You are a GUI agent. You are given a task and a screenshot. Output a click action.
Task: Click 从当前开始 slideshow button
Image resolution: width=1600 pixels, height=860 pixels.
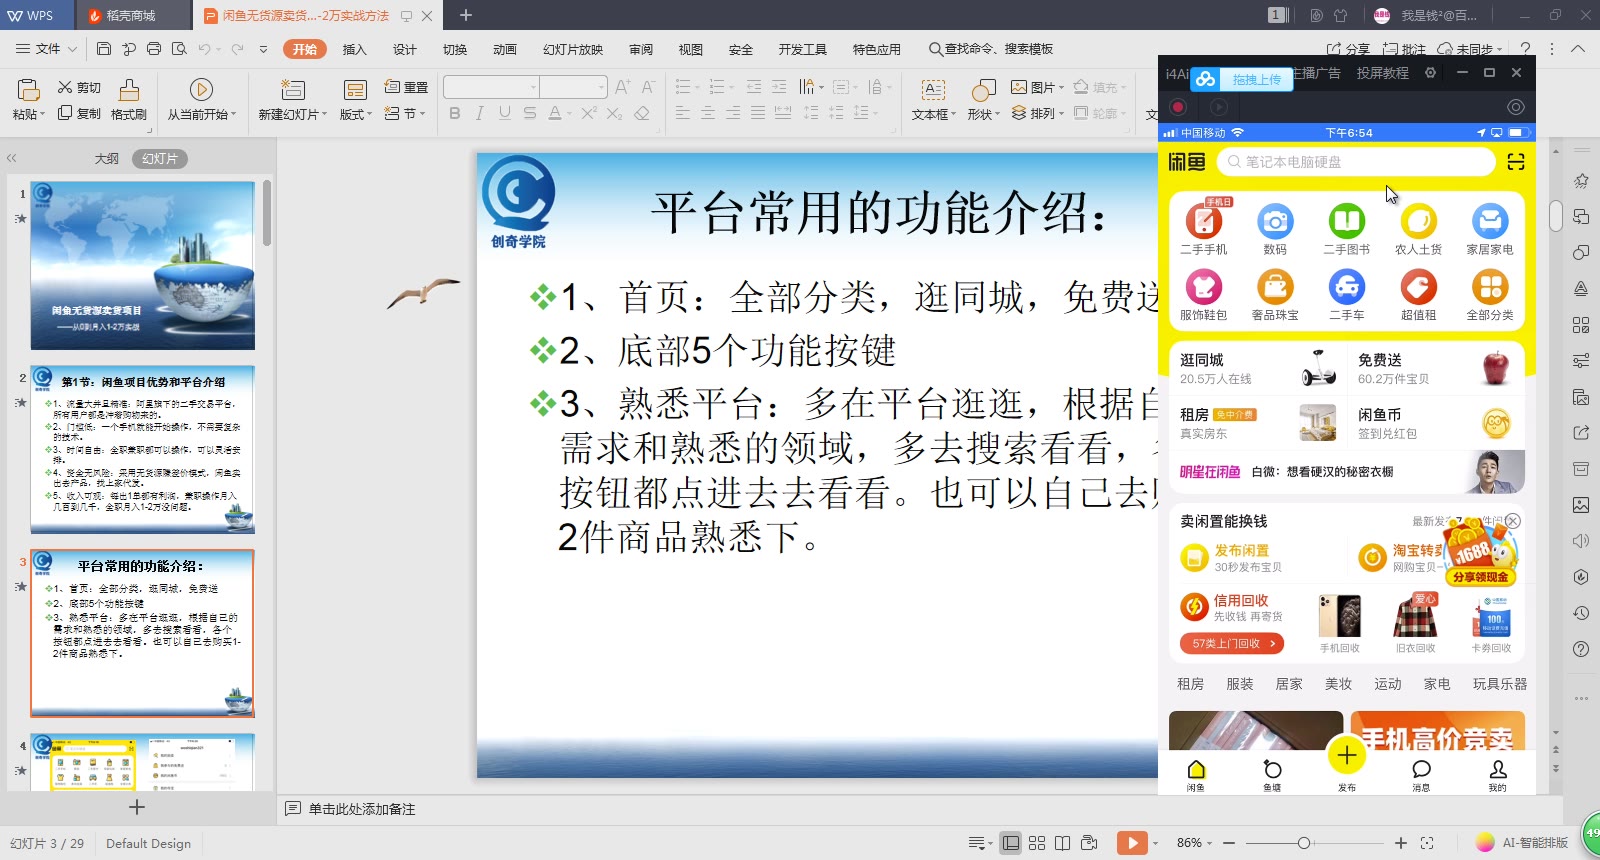point(201,101)
